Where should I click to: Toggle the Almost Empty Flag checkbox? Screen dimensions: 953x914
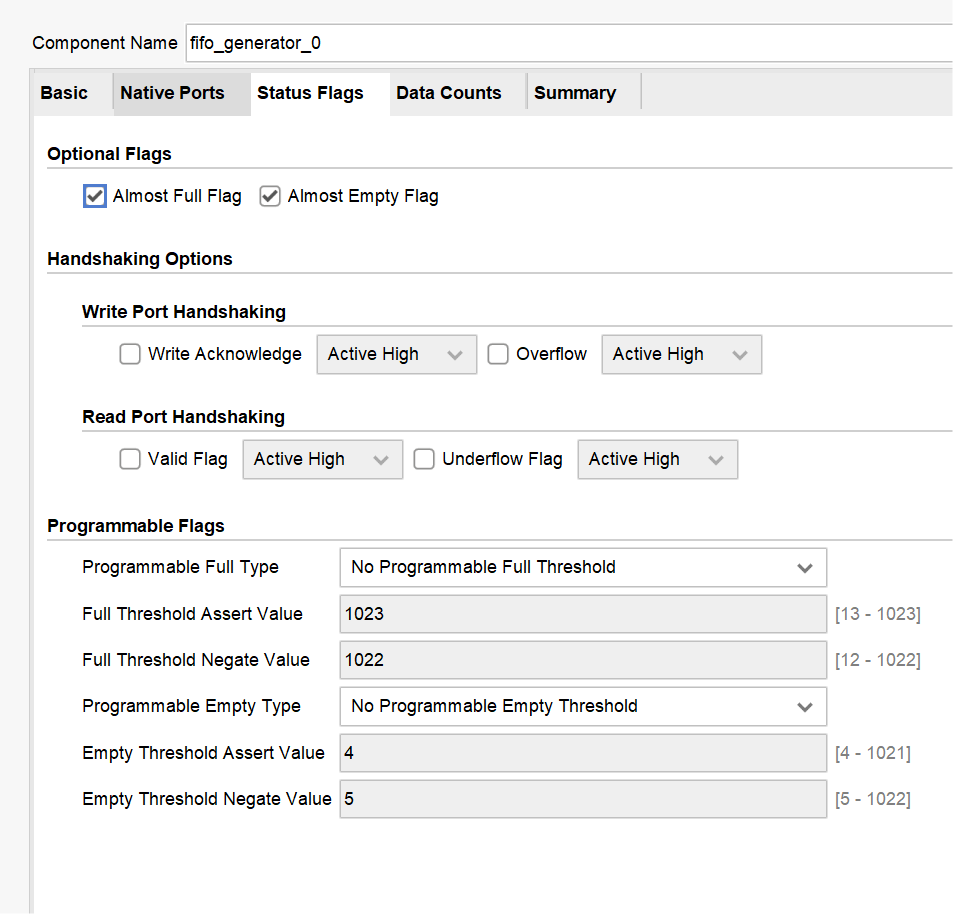point(270,196)
